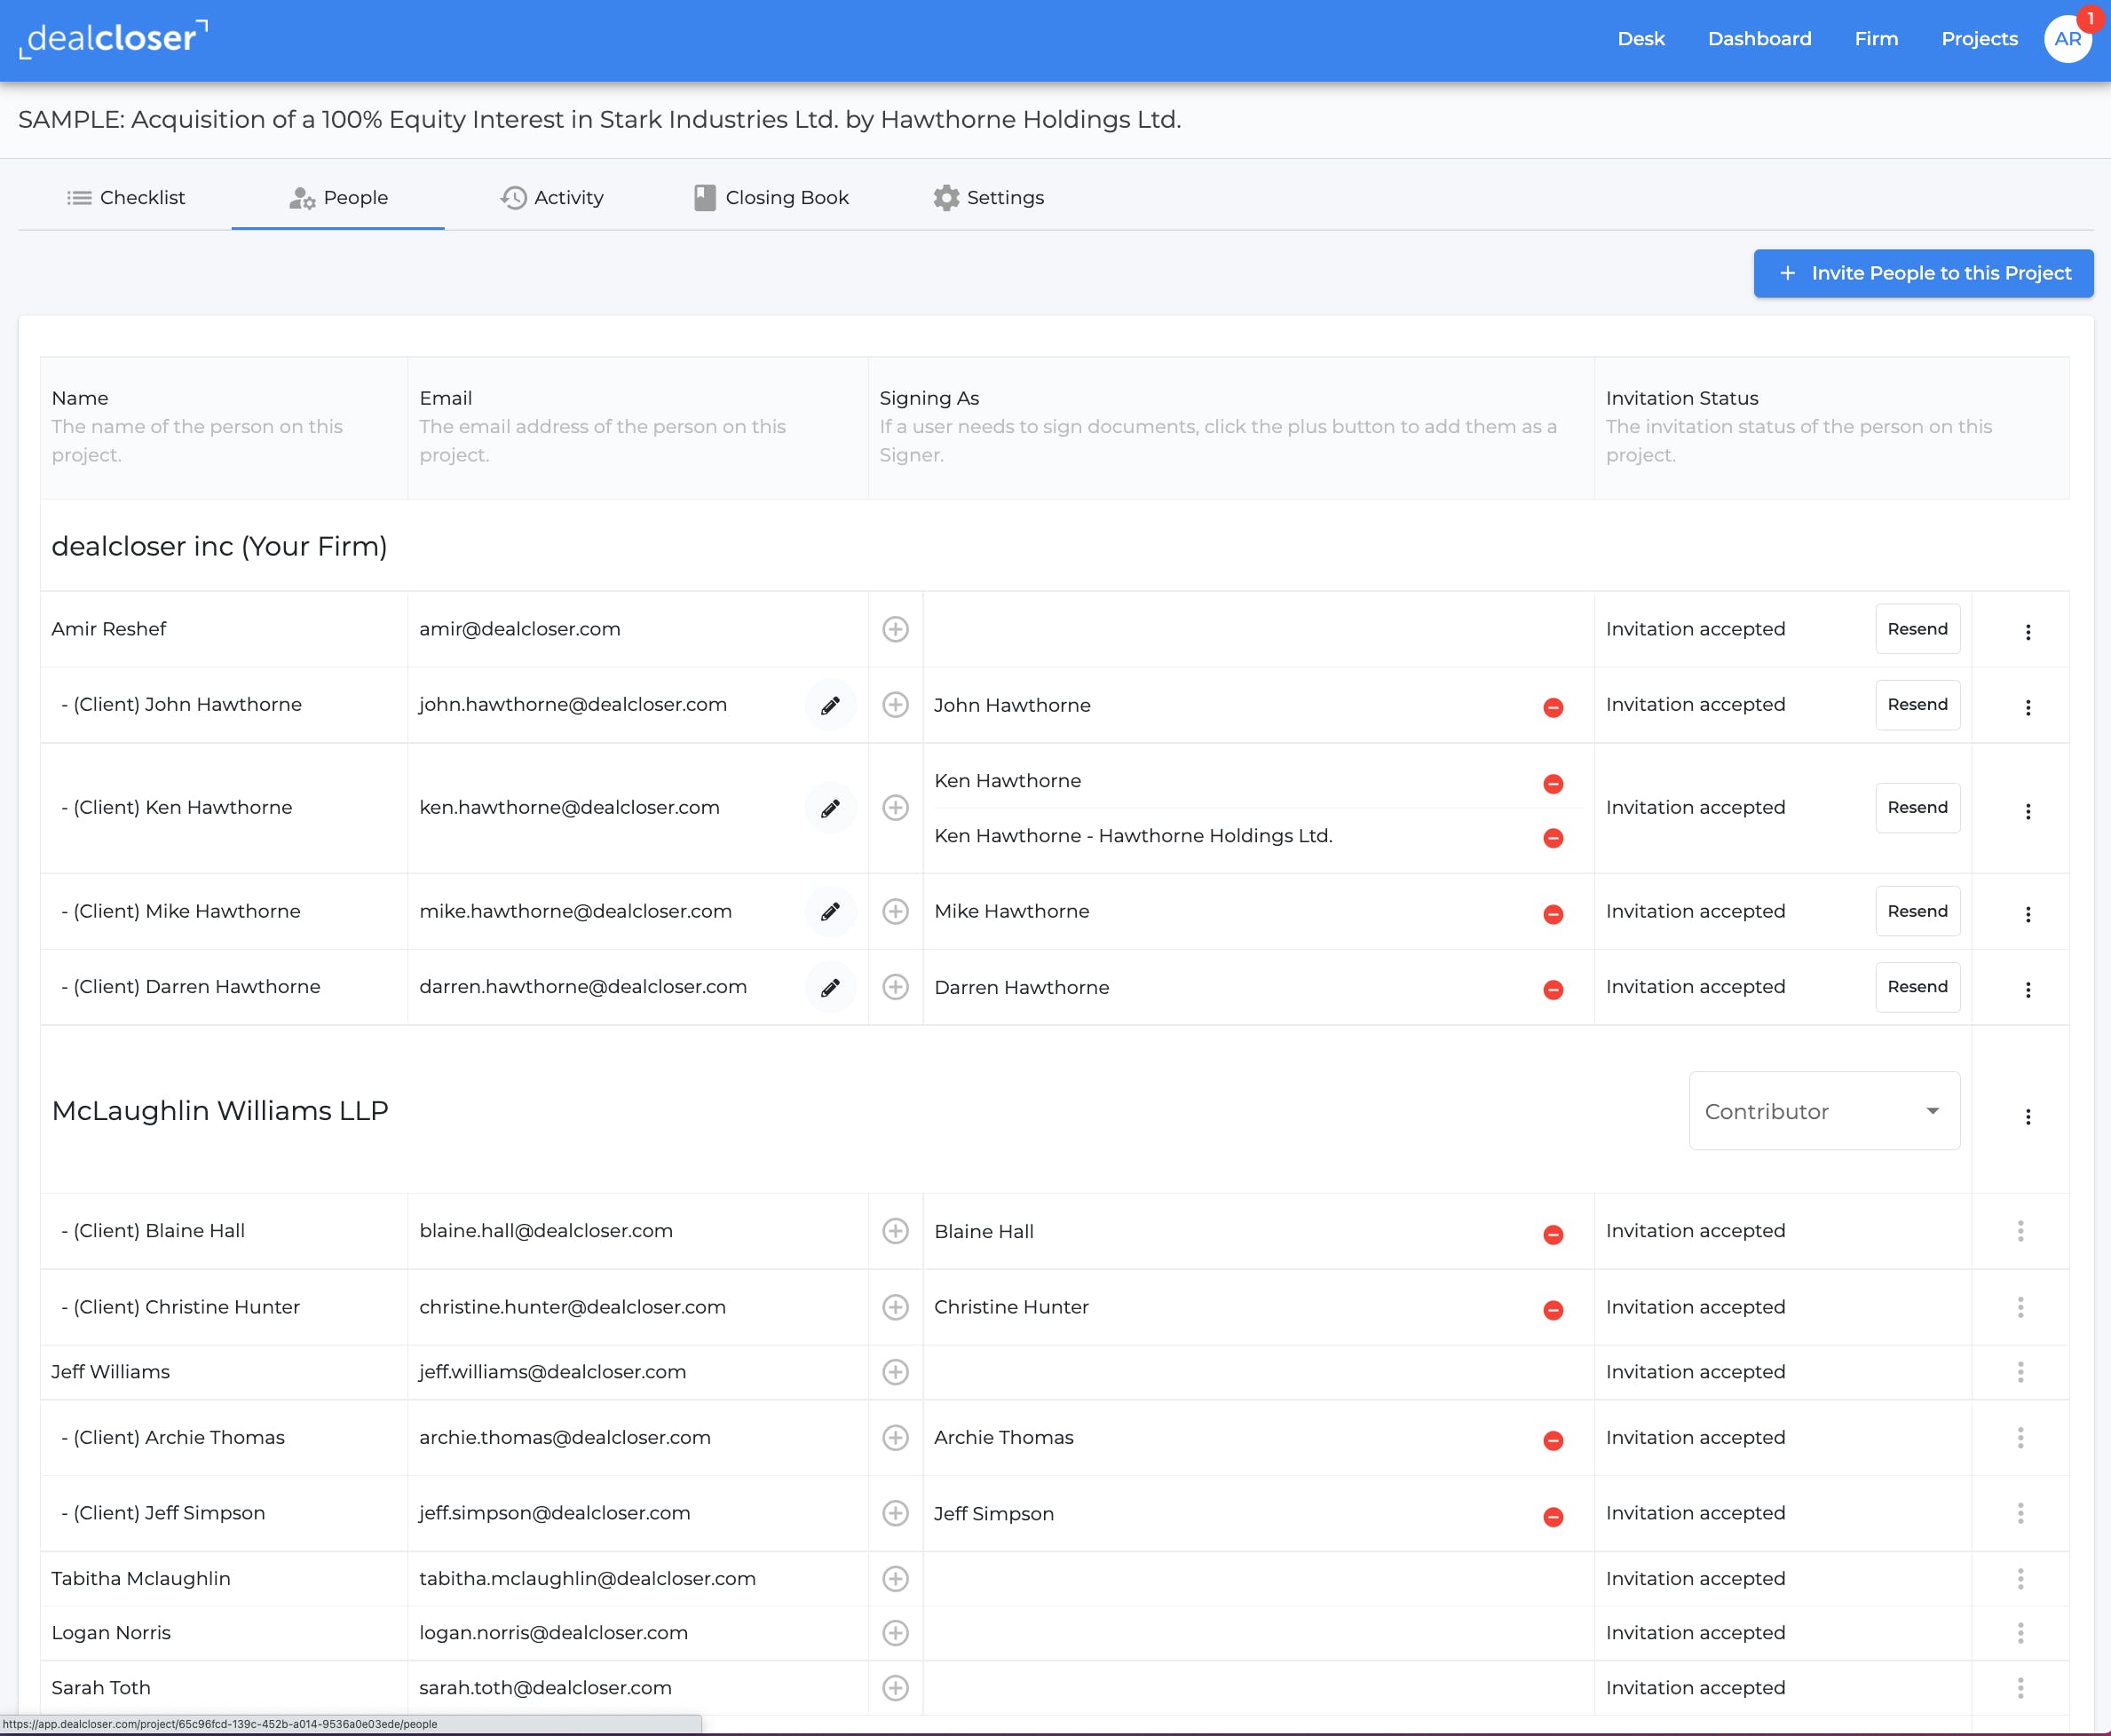This screenshot has width=2111, height=1736.
Task: Open the Activity tab
Action: (552, 198)
